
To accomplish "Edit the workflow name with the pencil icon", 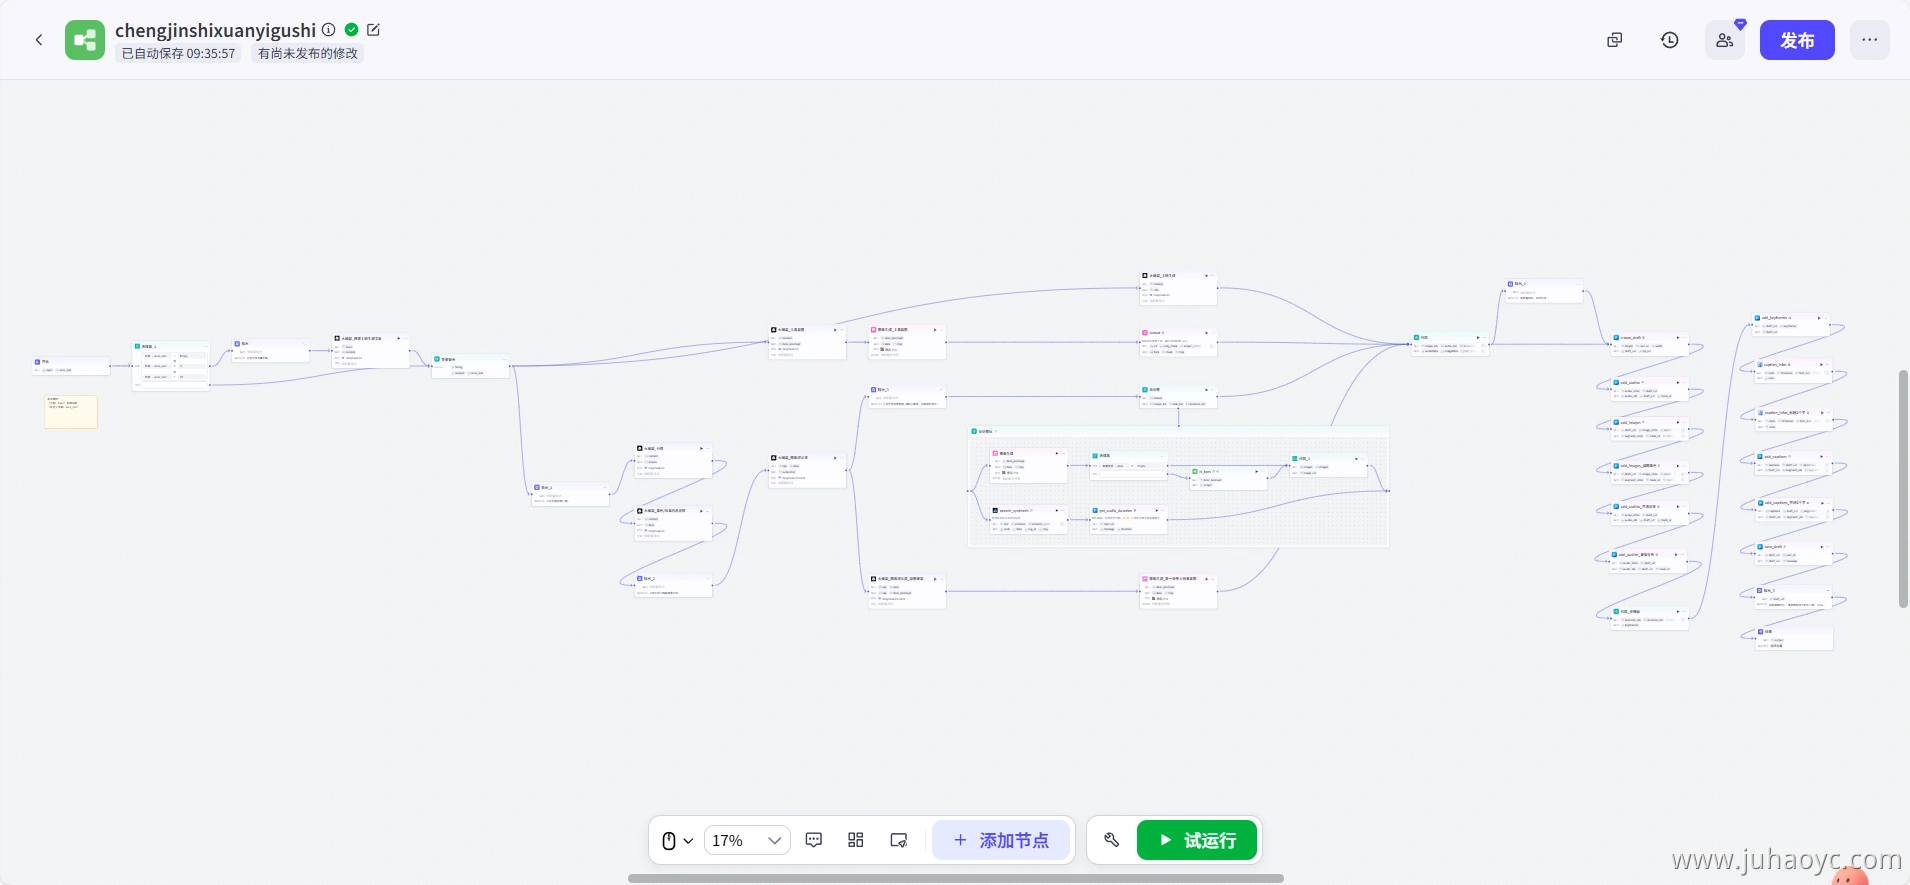I will (374, 30).
